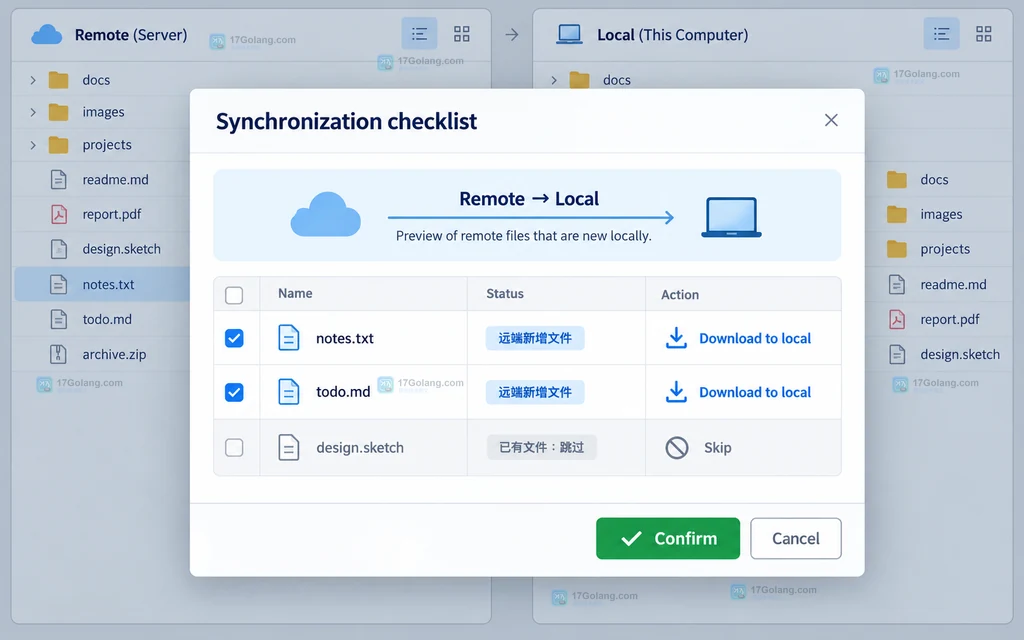
Task: Click the todo.md file icon in checklist
Action: [x=289, y=392]
